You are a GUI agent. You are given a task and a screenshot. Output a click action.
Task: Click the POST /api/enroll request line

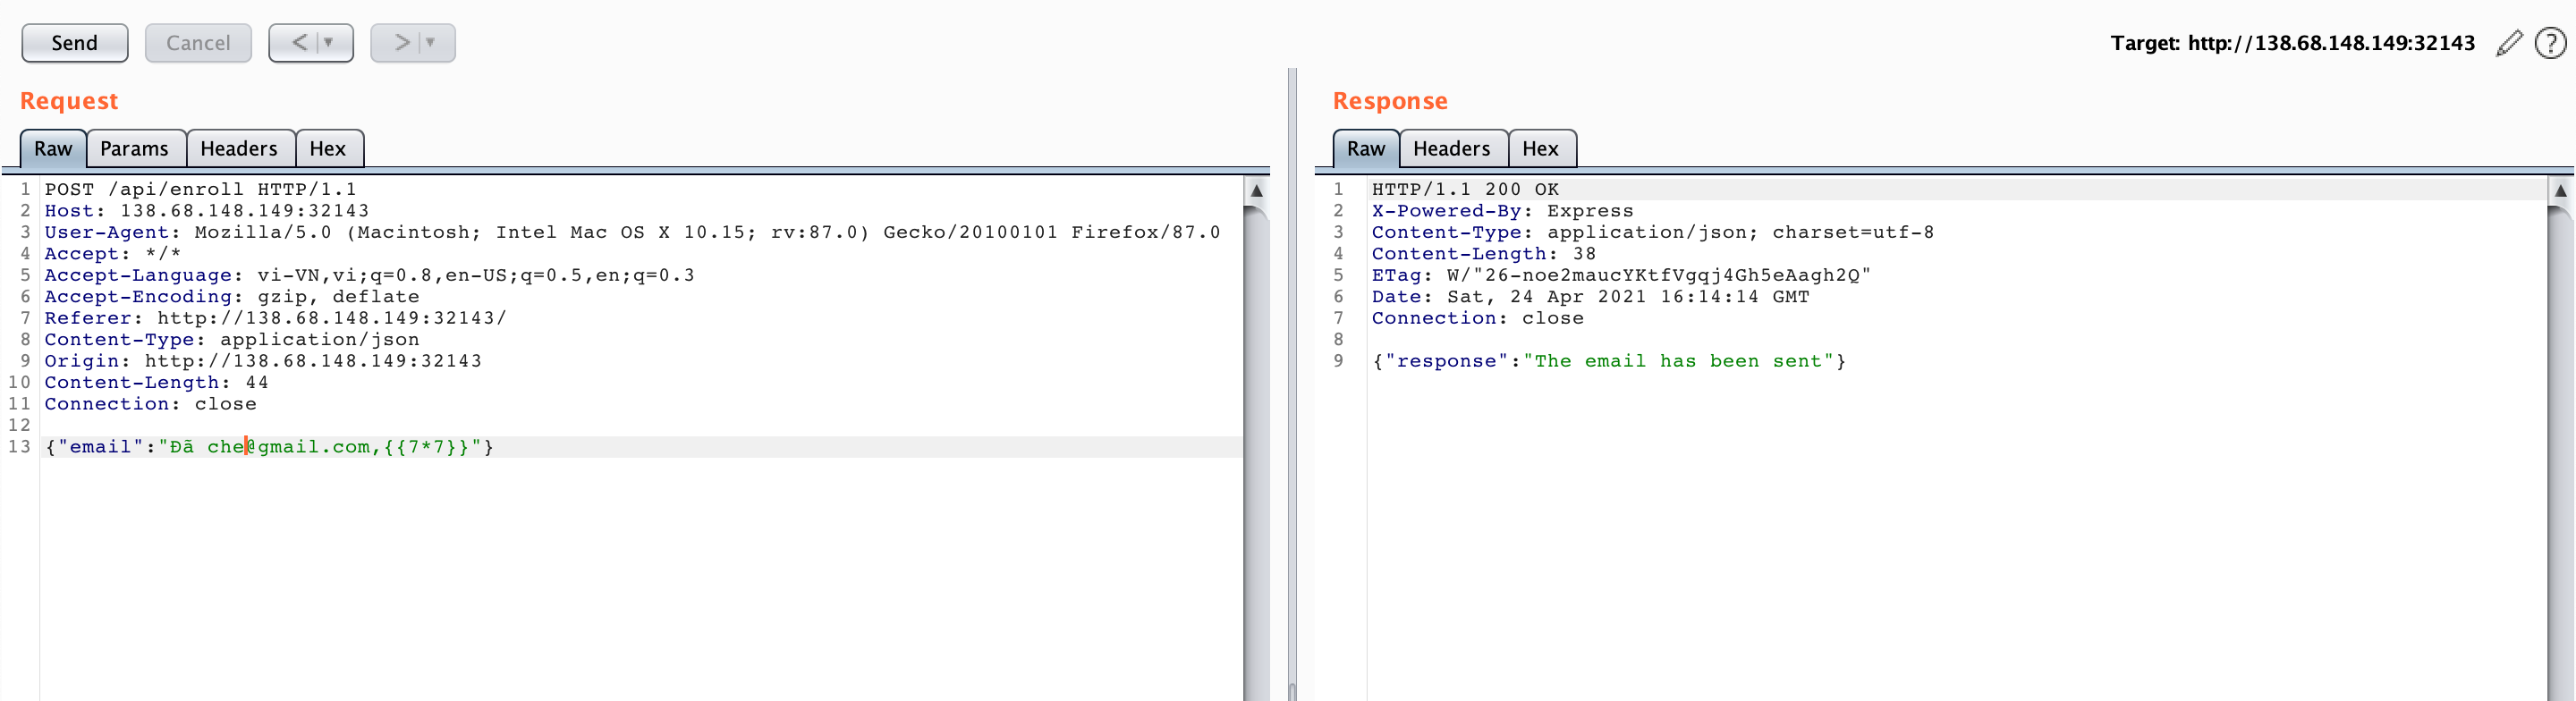pyautogui.click(x=200, y=189)
